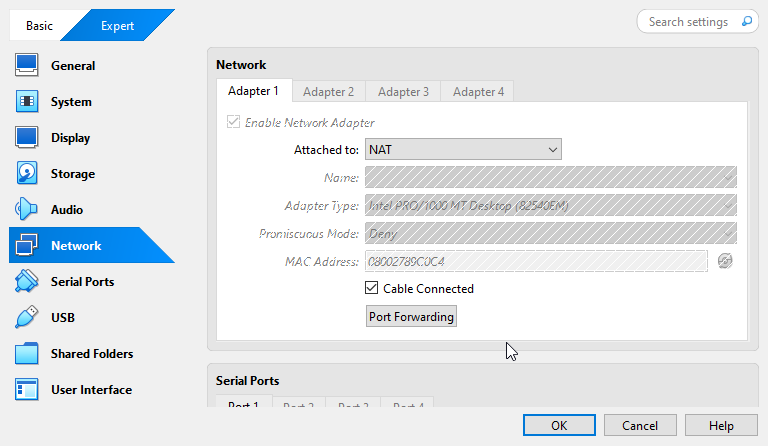Select the Adapter 1 tab
This screenshot has height=446, width=768.
click(x=254, y=91)
